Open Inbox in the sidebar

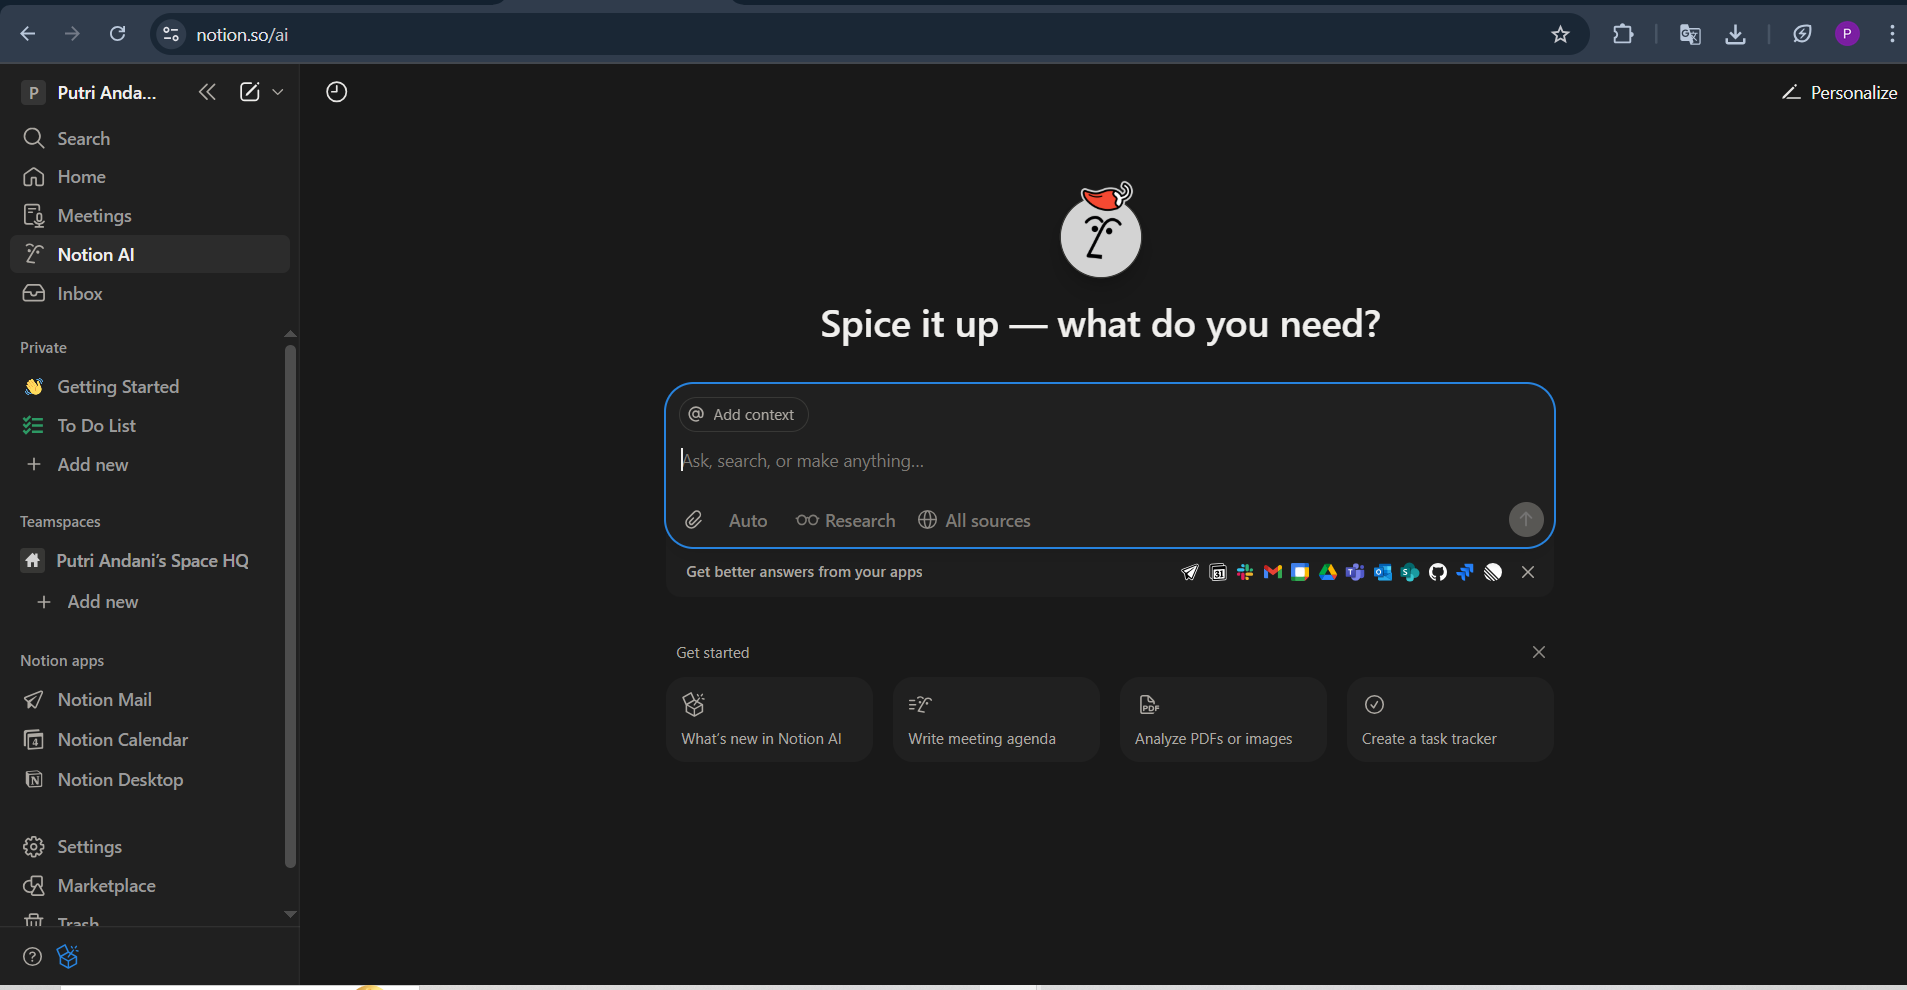click(x=80, y=293)
